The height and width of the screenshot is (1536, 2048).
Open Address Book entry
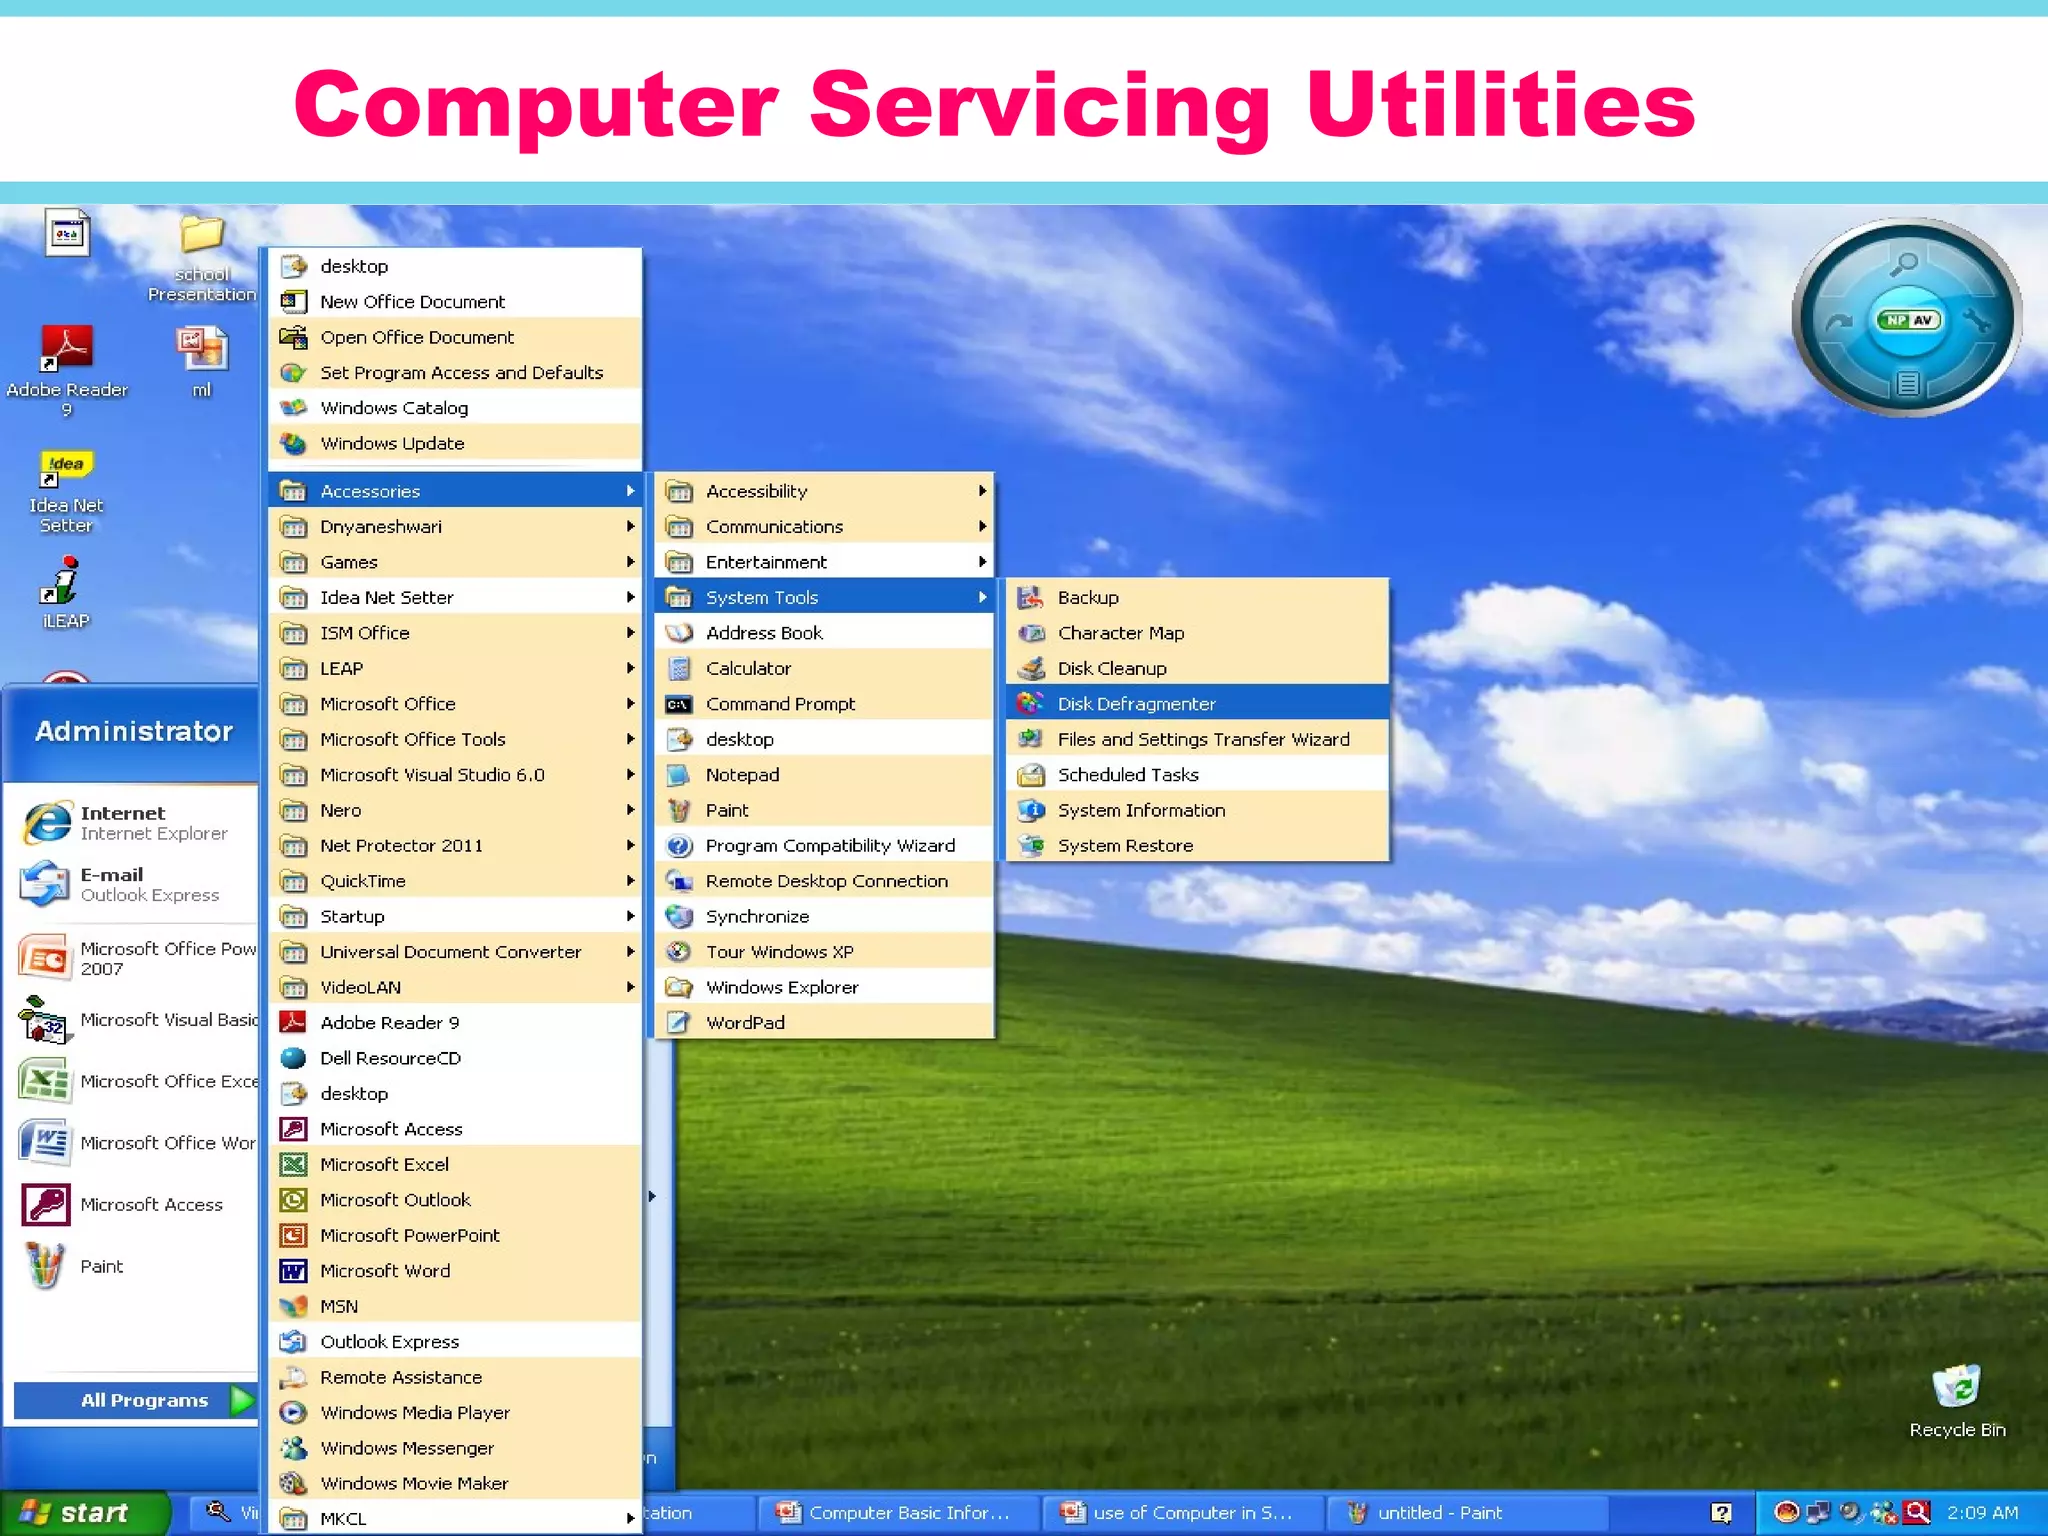(x=824, y=633)
